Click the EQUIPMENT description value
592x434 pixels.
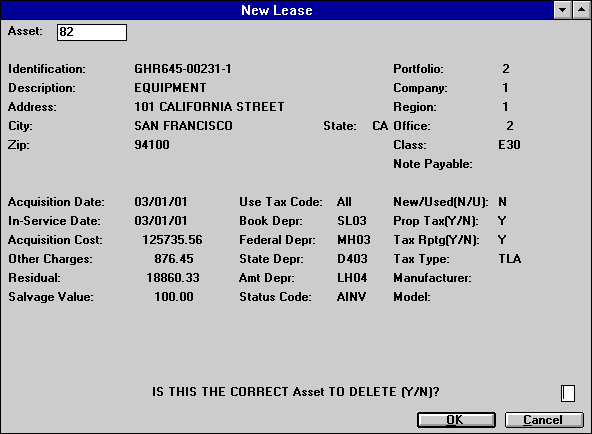[170, 88]
